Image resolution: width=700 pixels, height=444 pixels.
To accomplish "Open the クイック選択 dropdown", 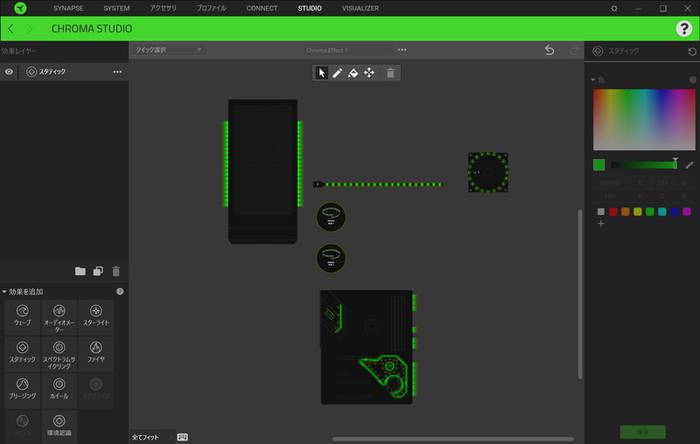I will tap(169, 50).
